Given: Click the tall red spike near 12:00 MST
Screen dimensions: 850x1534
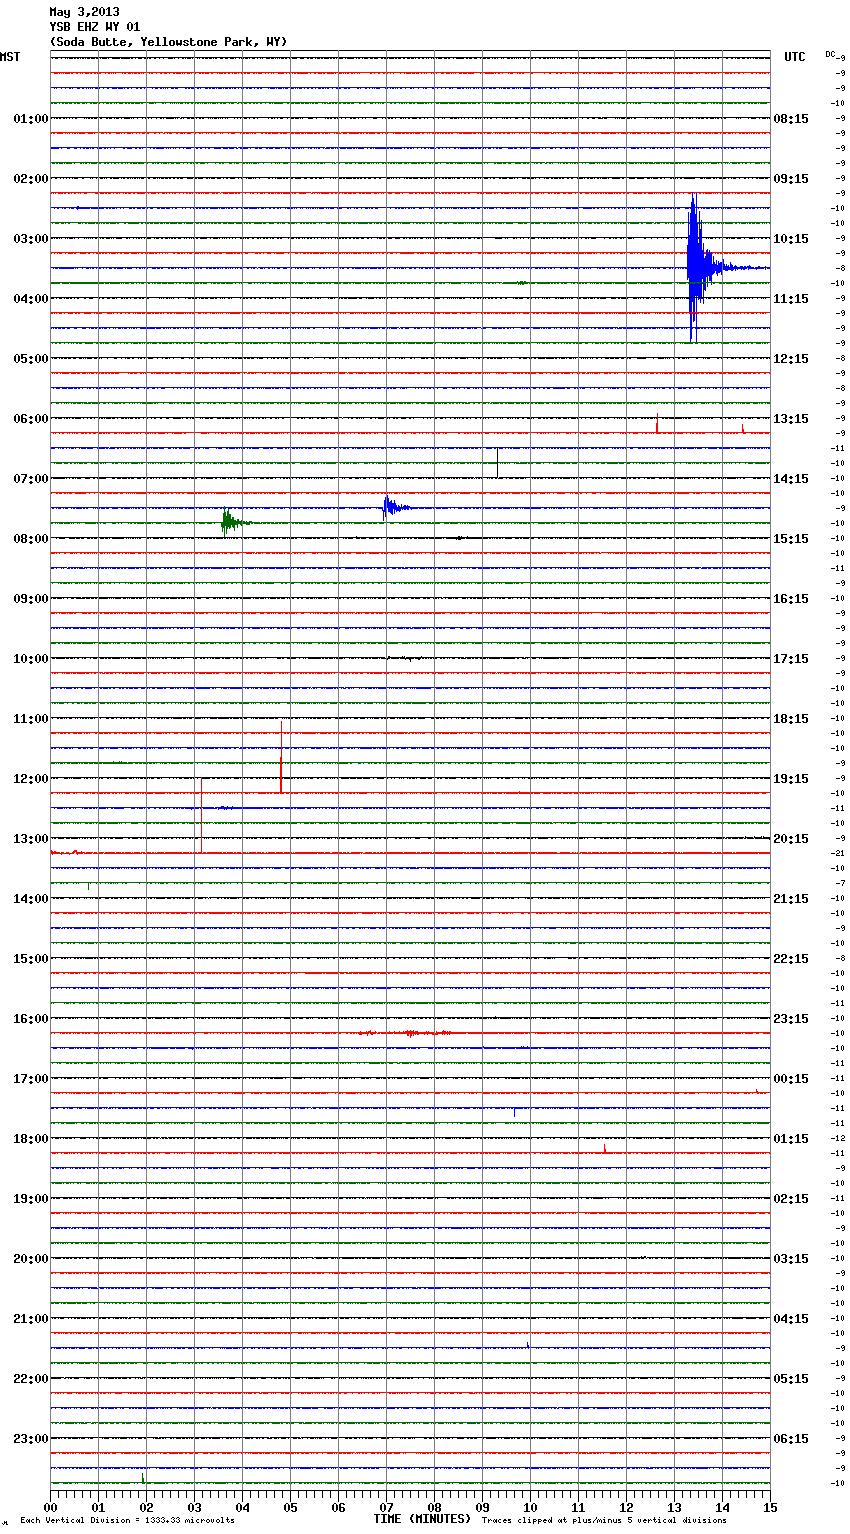Looking at the screenshot, I should click(x=281, y=757).
